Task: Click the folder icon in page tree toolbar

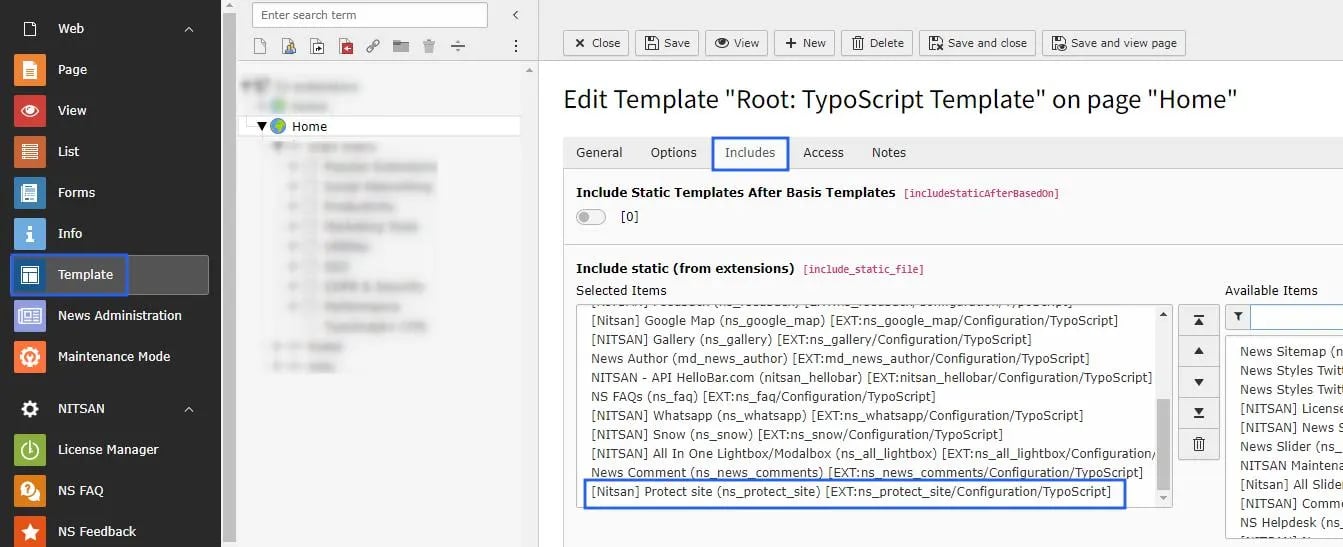Action: click(401, 46)
